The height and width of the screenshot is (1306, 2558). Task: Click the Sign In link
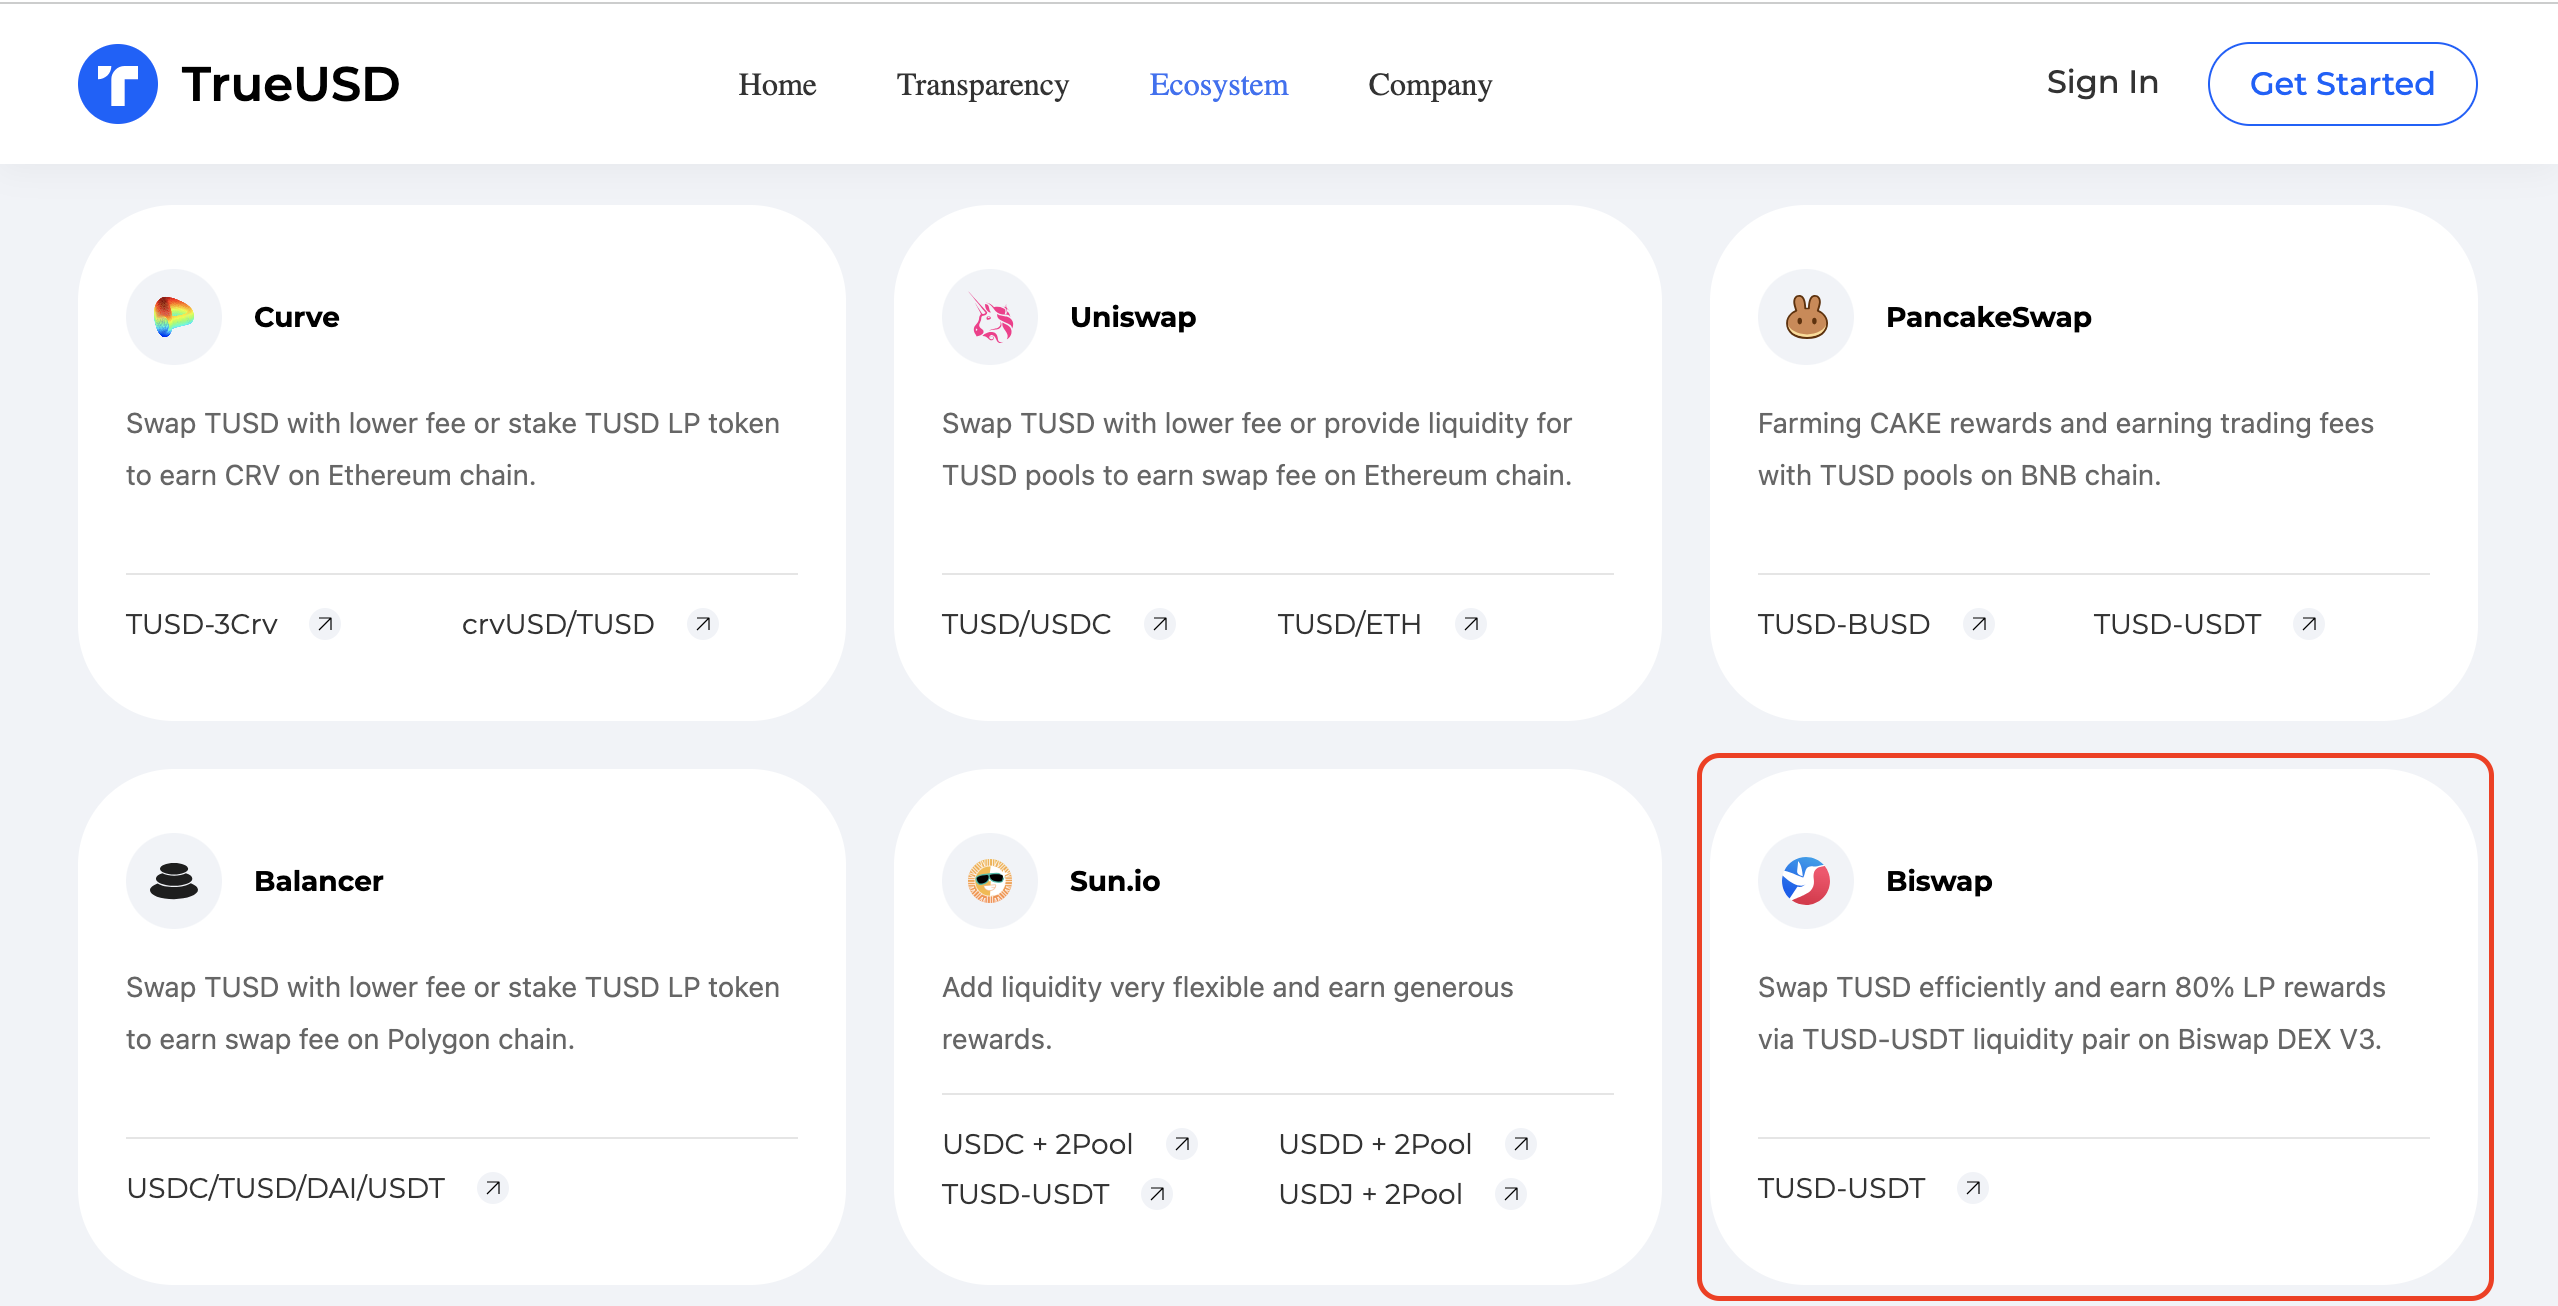2102,82
